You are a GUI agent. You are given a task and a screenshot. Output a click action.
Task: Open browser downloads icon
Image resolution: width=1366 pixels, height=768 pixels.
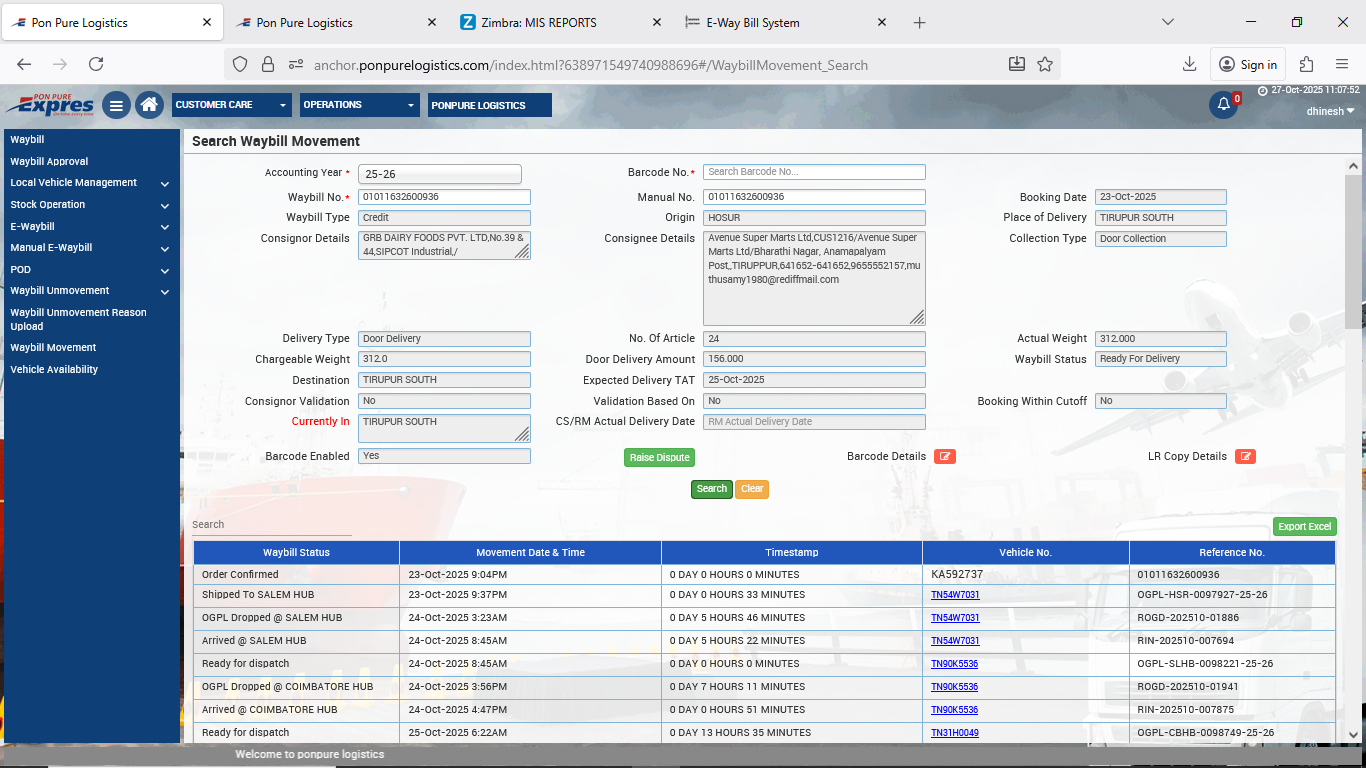[x=1189, y=64]
